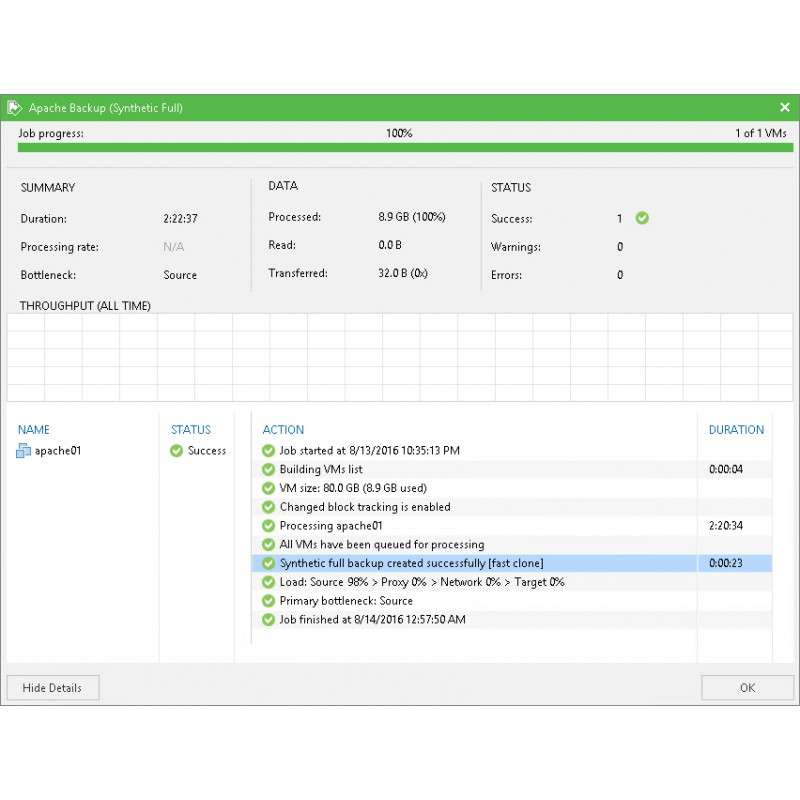Click the backup job icon in title bar
800x800 pixels.
click(x=14, y=108)
